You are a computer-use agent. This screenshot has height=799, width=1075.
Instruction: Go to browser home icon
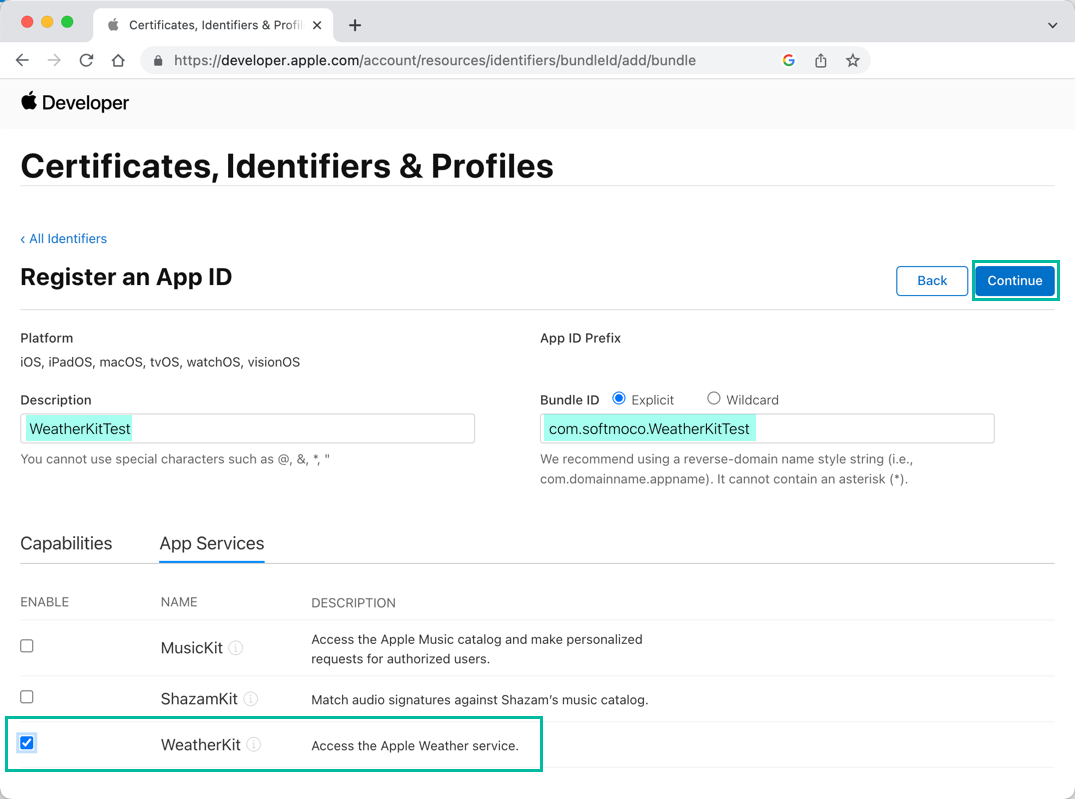click(x=118, y=60)
